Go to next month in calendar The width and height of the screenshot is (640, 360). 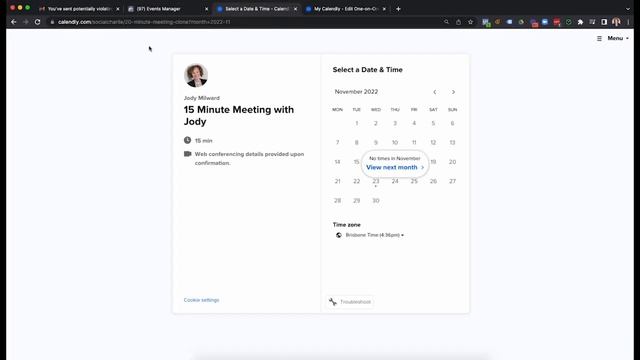(453, 92)
